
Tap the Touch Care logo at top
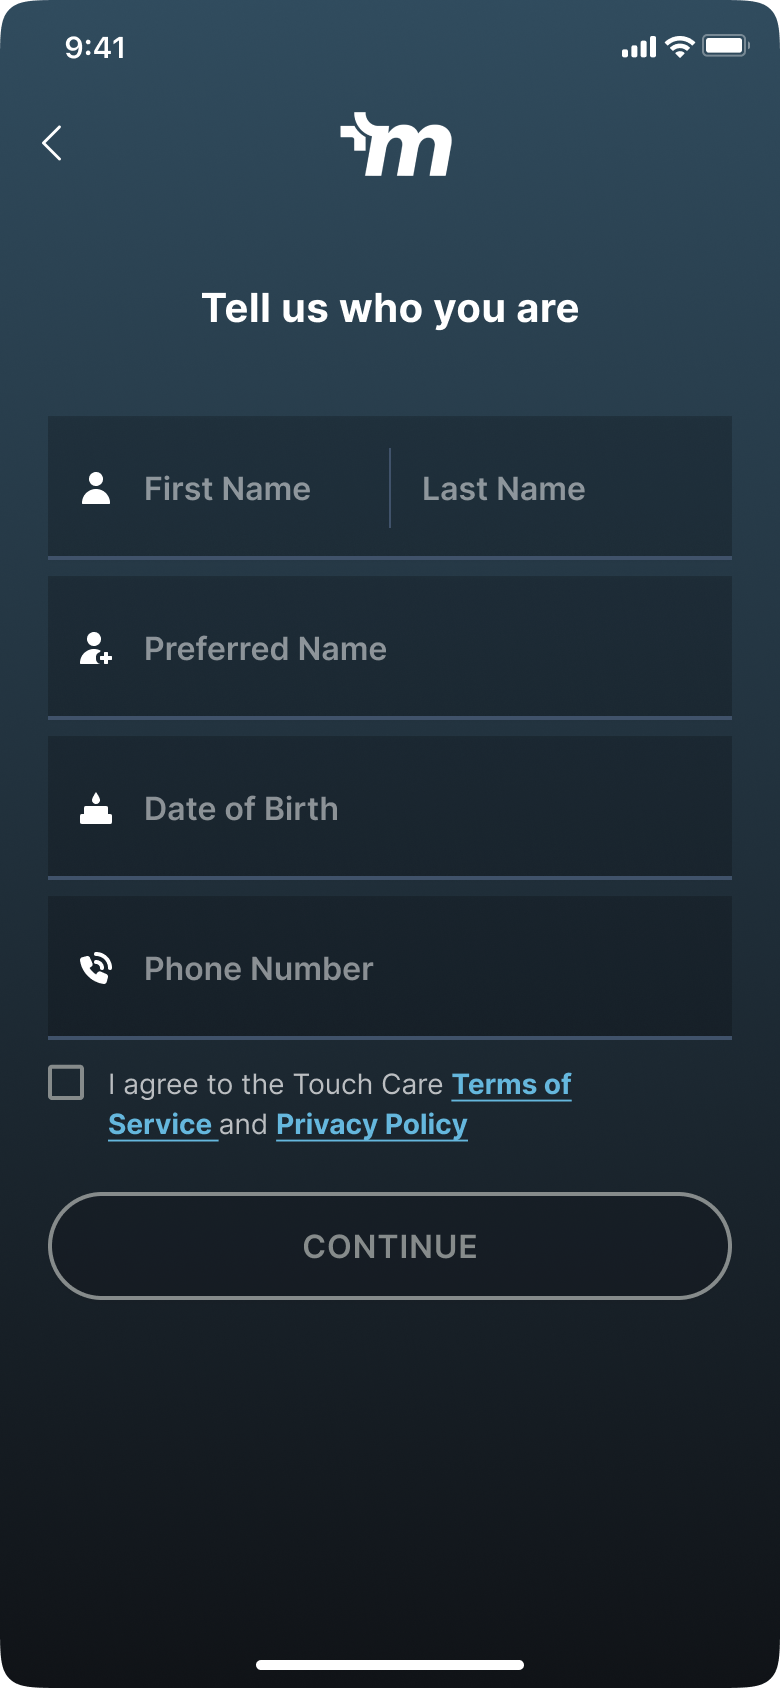click(x=396, y=145)
